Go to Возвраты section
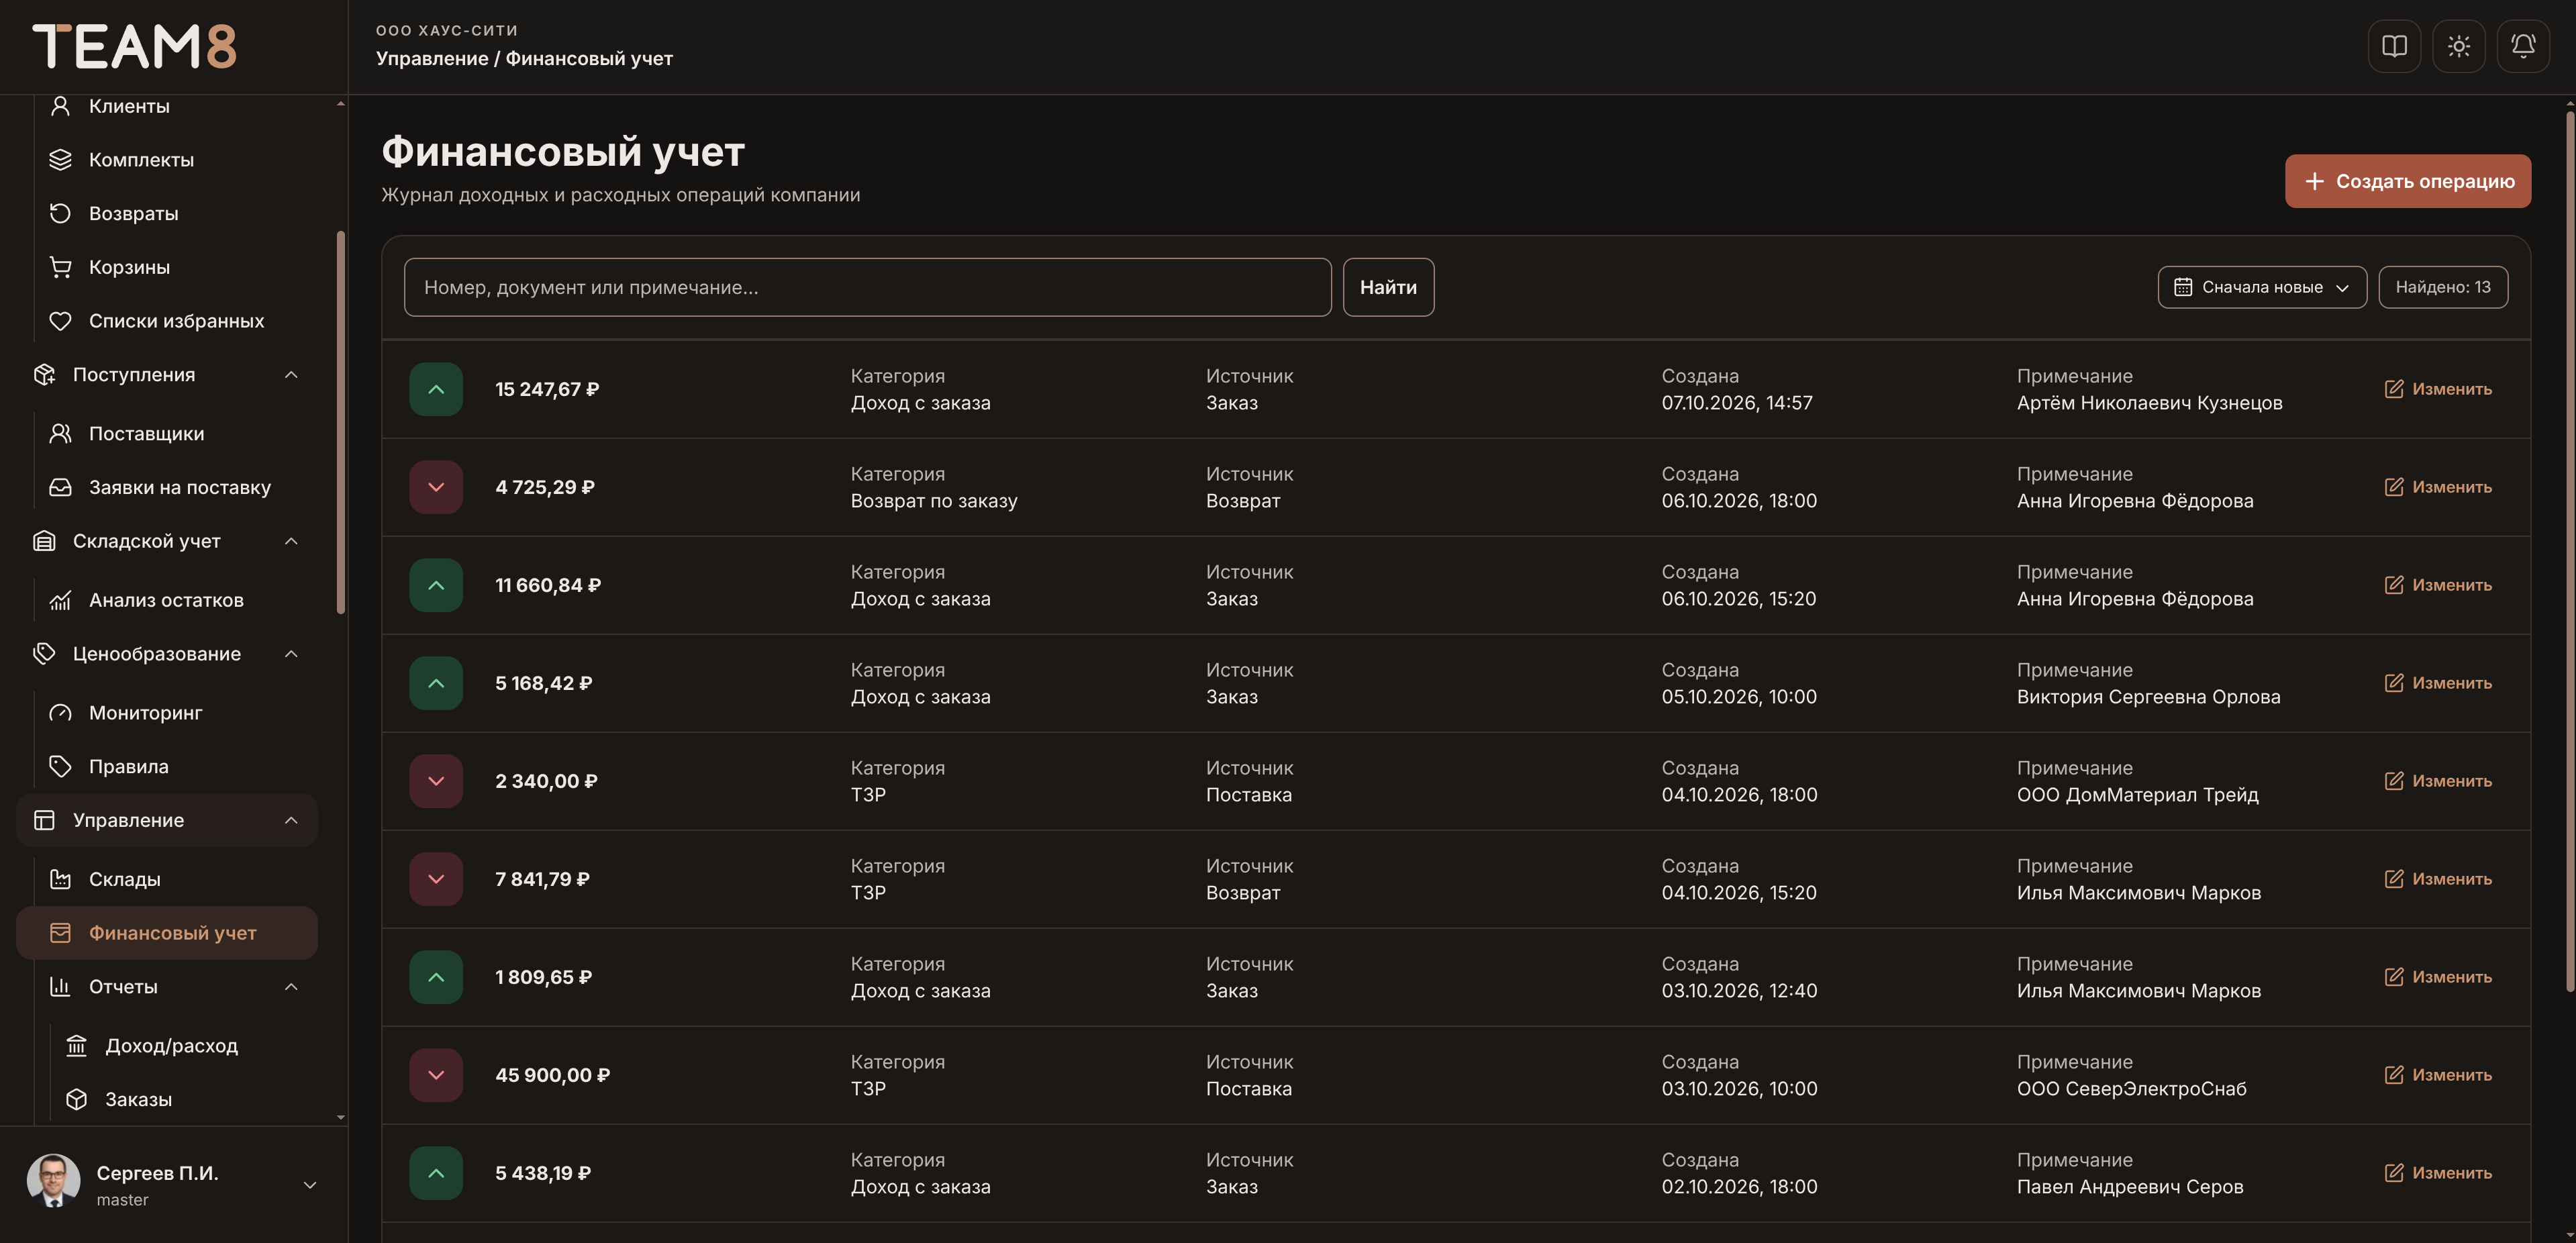Screen dimensions: 2576x1243 click(x=167, y=214)
